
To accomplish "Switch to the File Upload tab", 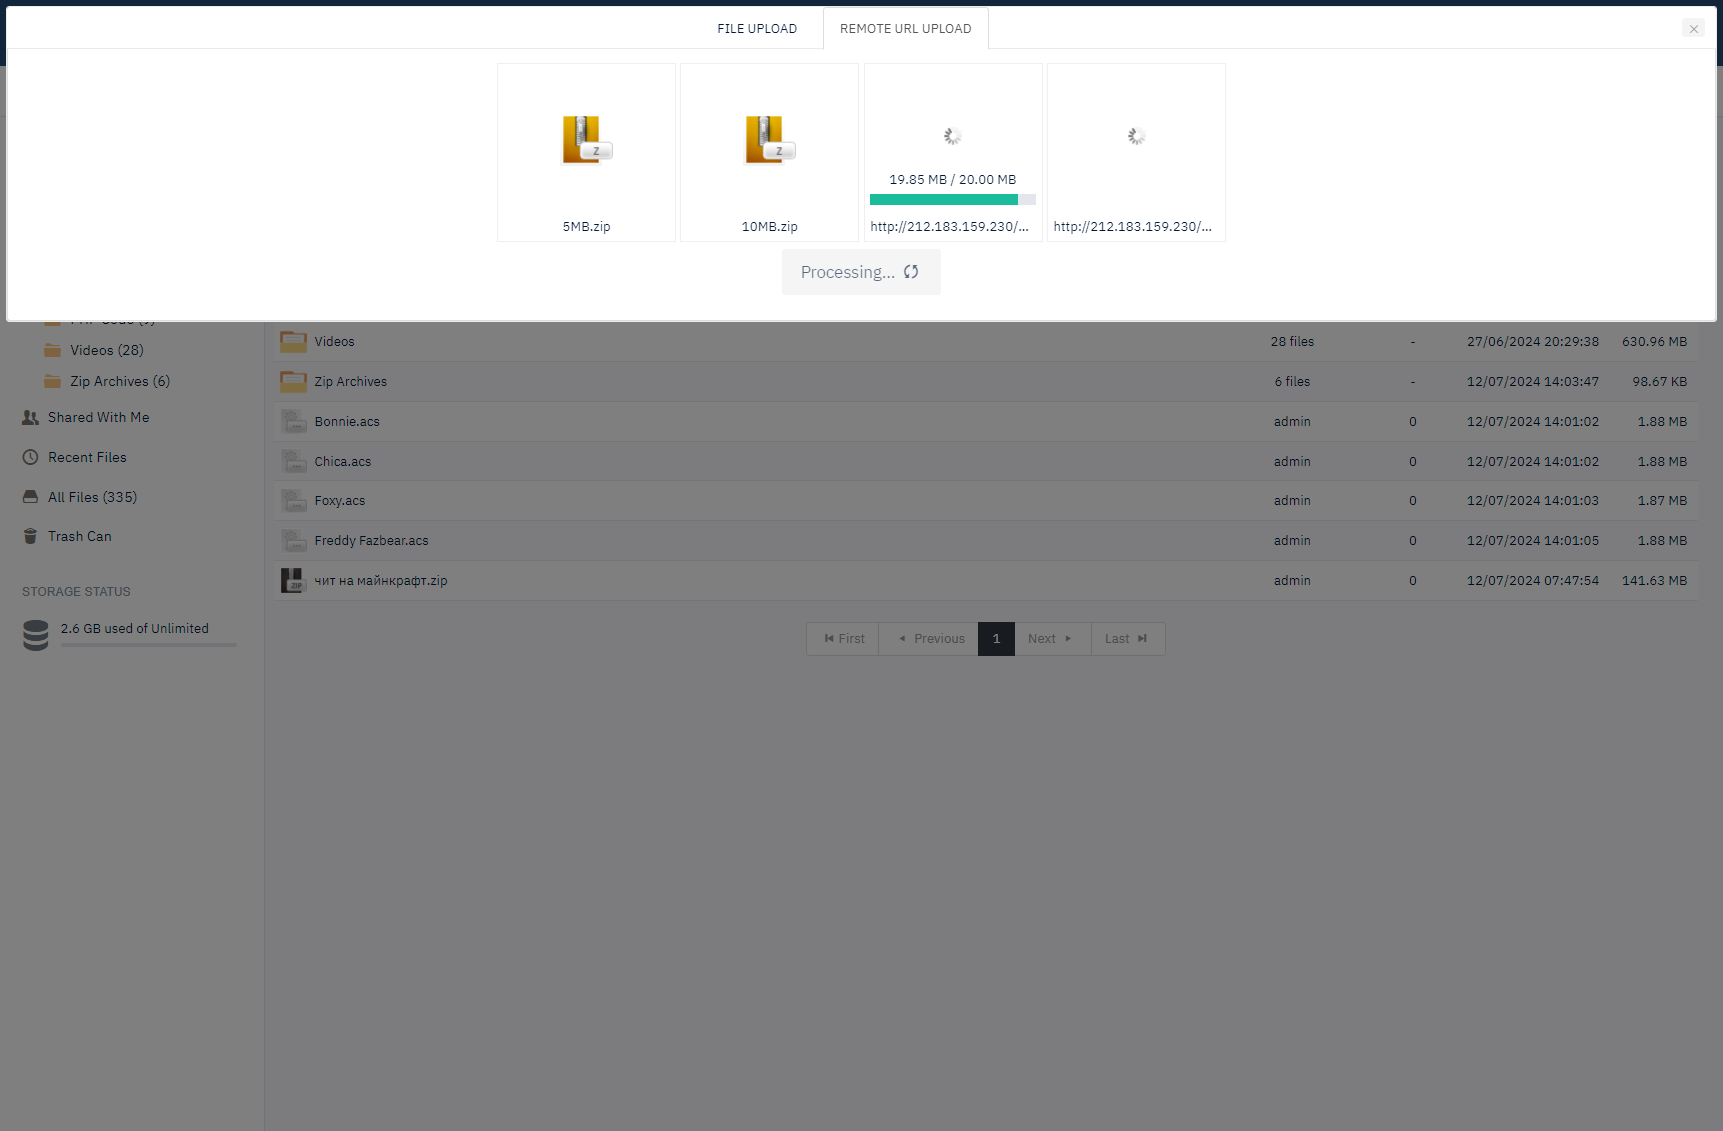I will (x=757, y=29).
